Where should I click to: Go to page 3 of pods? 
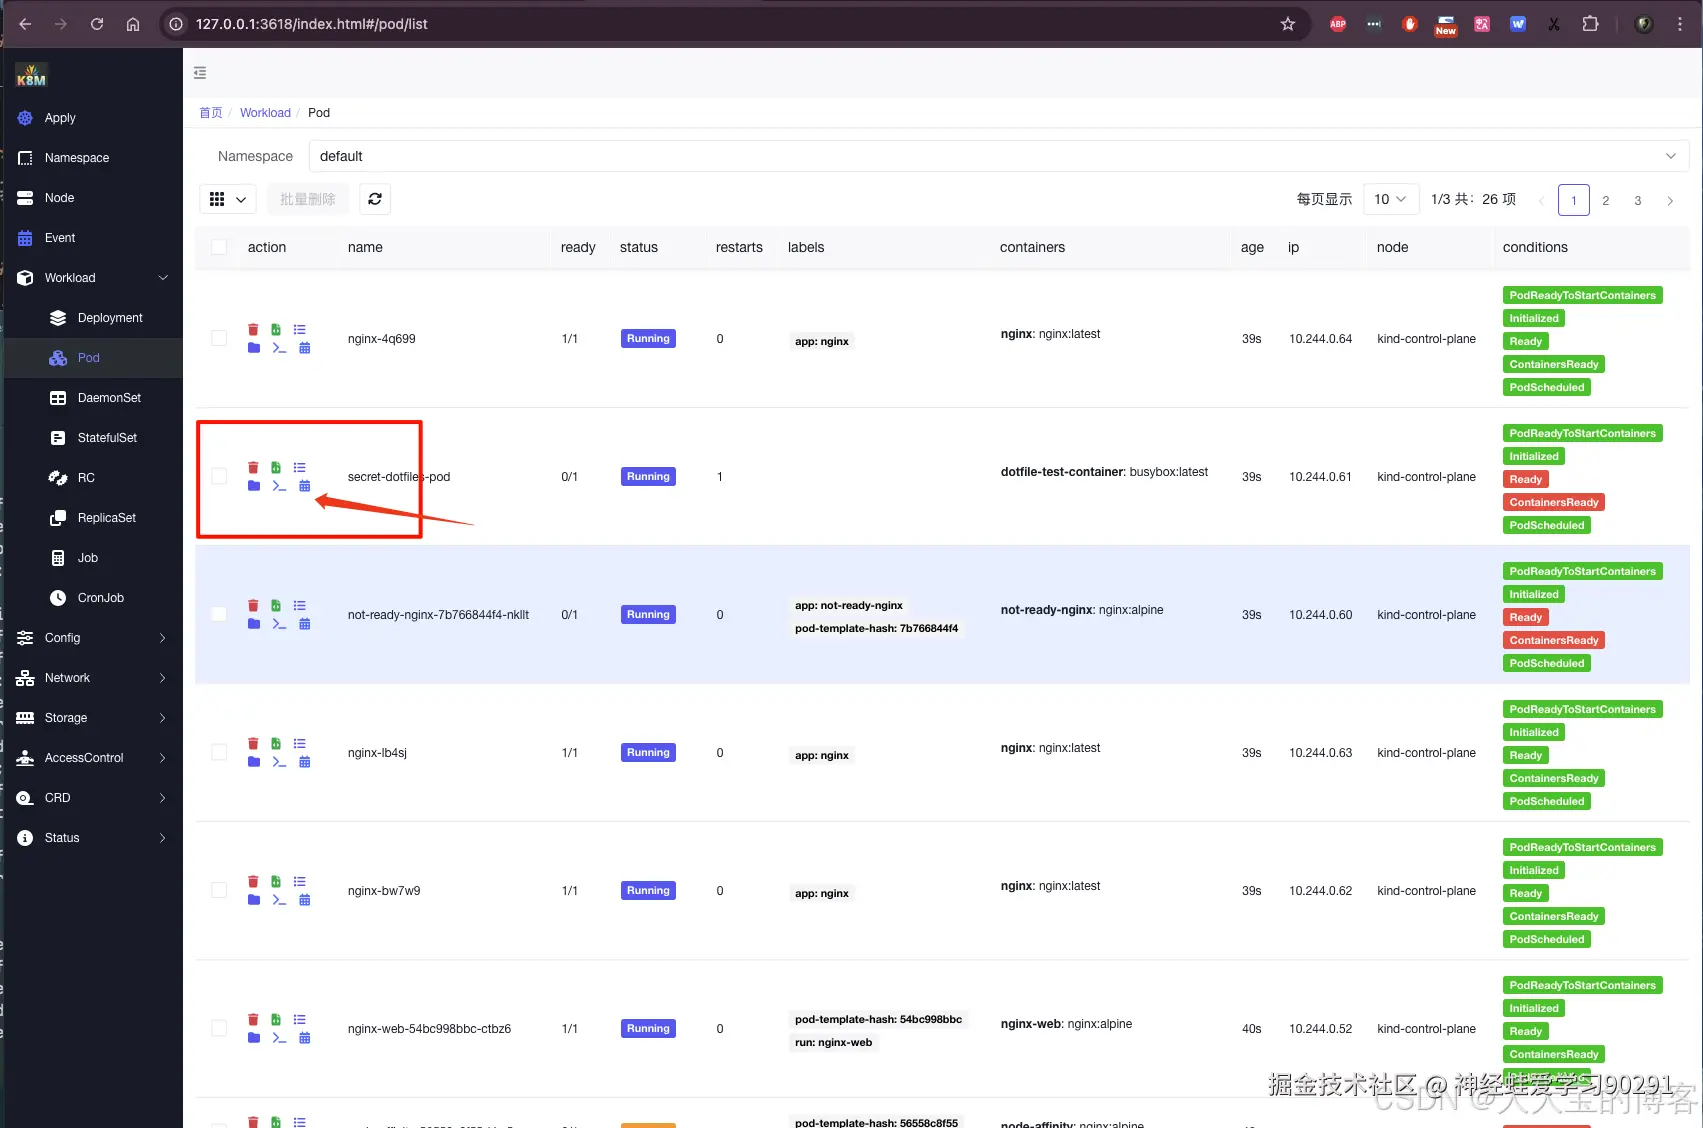pyautogui.click(x=1638, y=200)
